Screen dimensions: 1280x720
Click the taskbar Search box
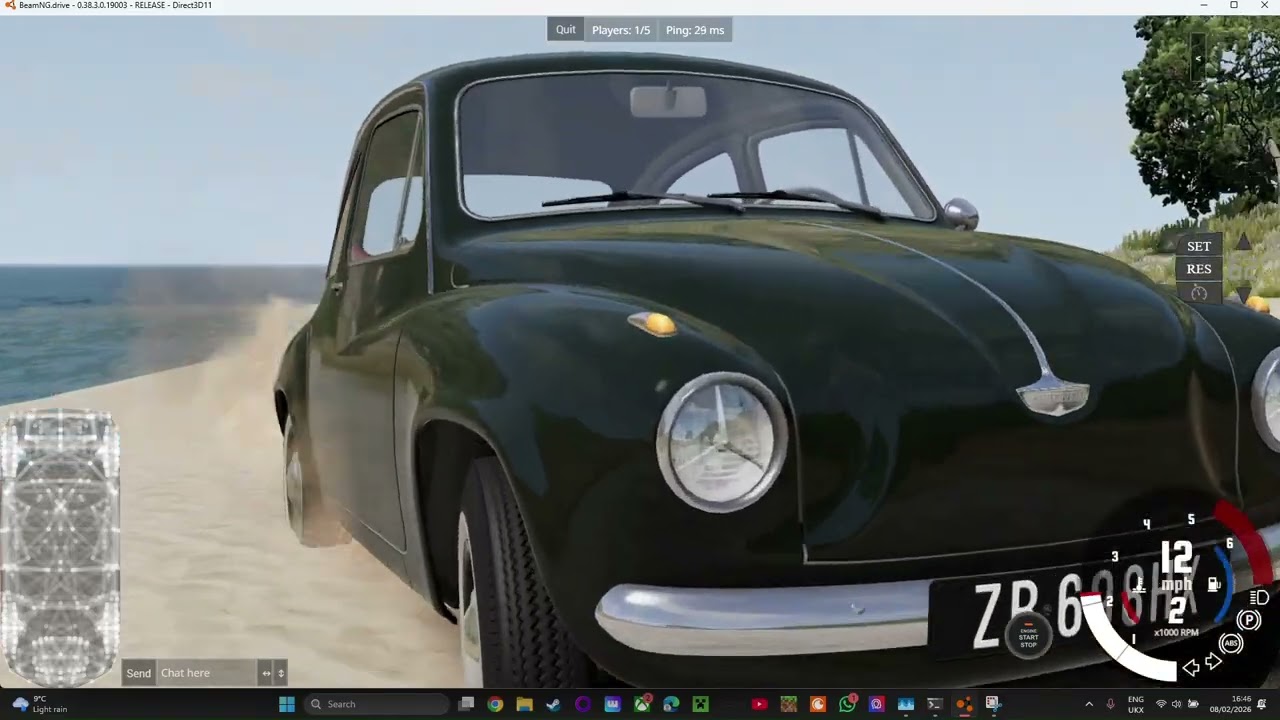point(376,704)
